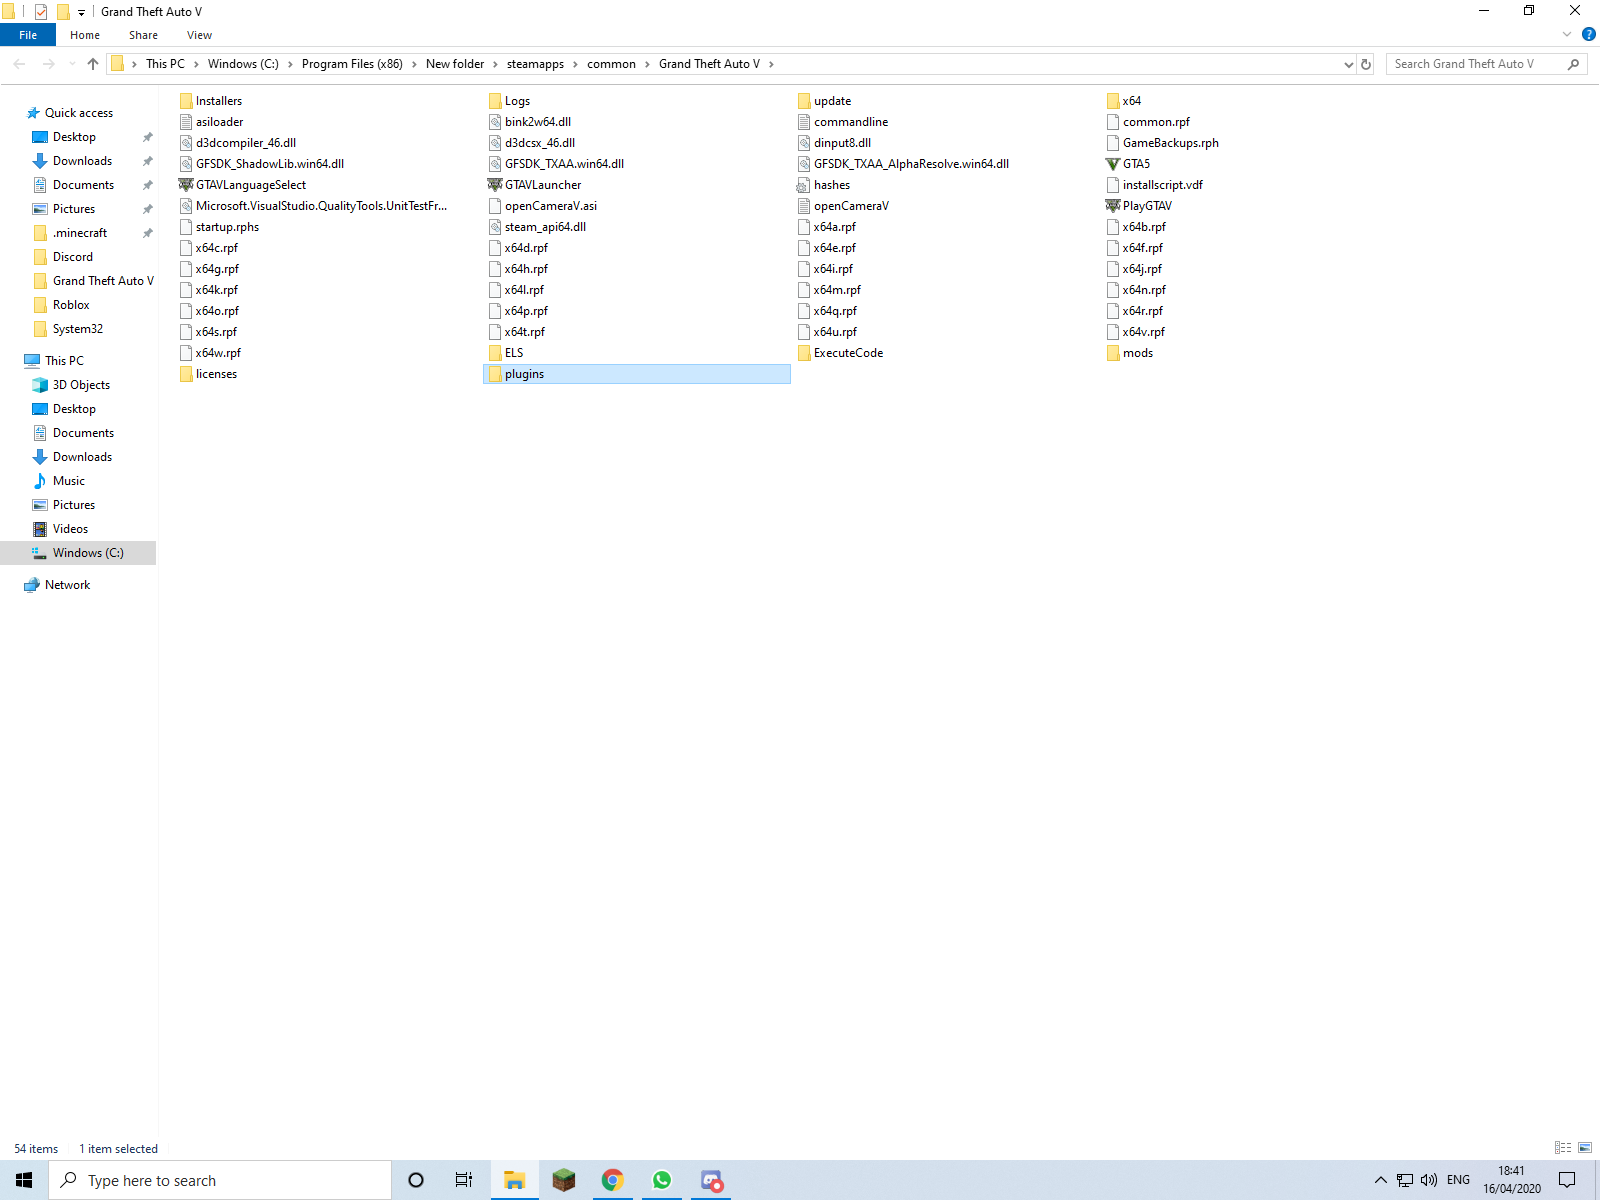Click the GTAVLauncher icon
The height and width of the screenshot is (1200, 1600).
(x=495, y=185)
